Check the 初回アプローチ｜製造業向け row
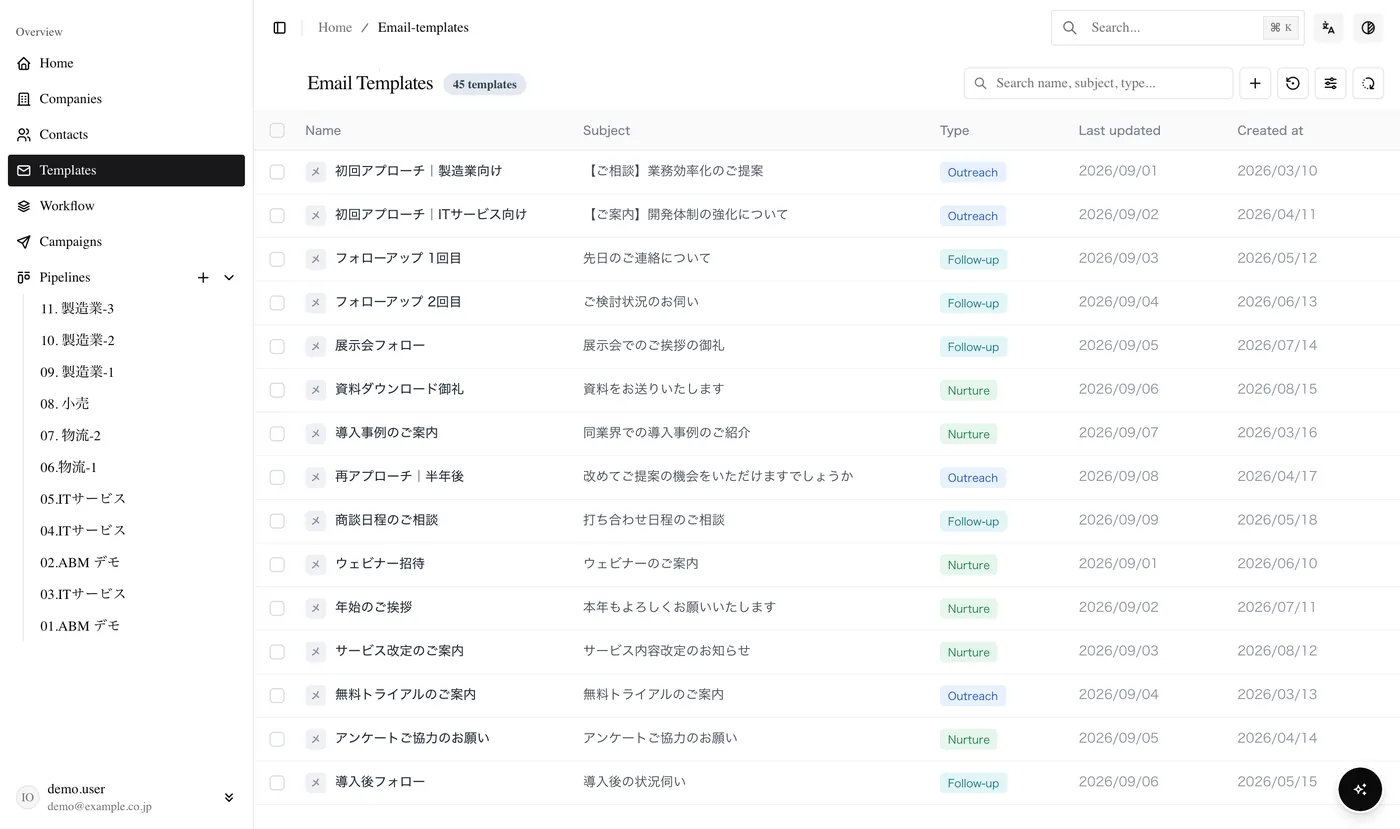Image resolution: width=1400 pixels, height=829 pixels. 277,172
